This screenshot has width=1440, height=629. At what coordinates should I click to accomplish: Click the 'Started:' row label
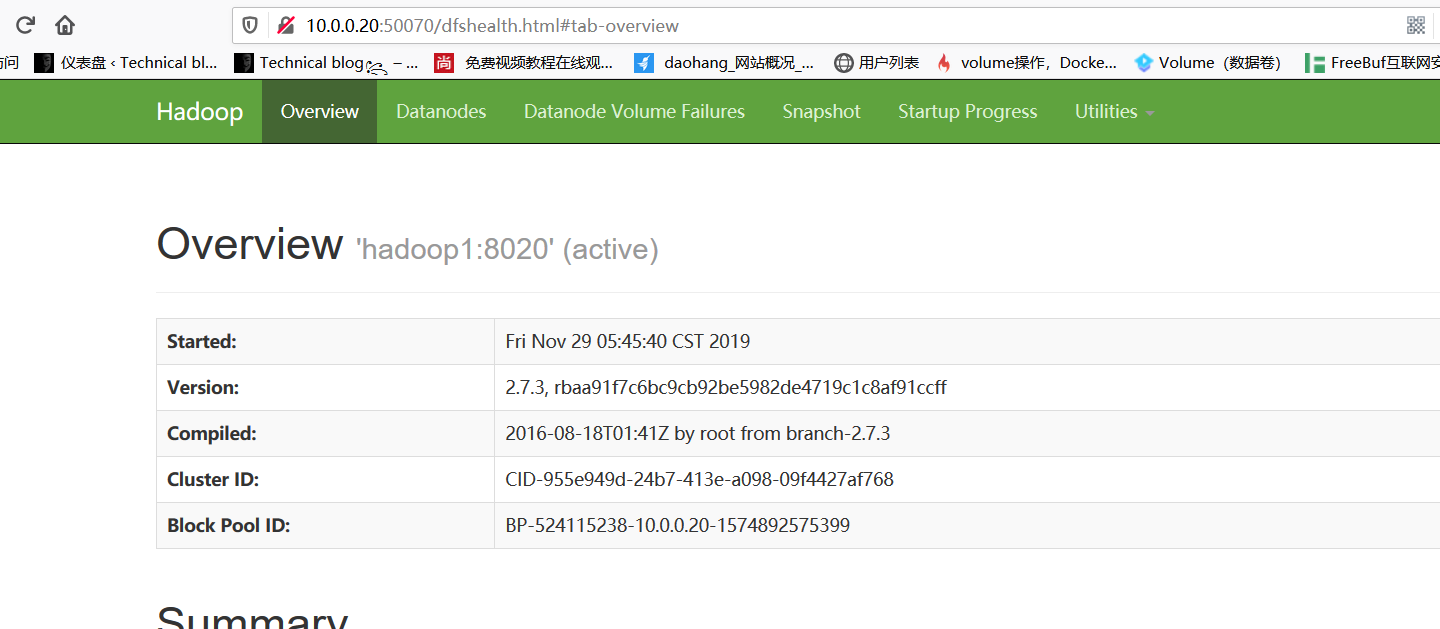pos(202,342)
